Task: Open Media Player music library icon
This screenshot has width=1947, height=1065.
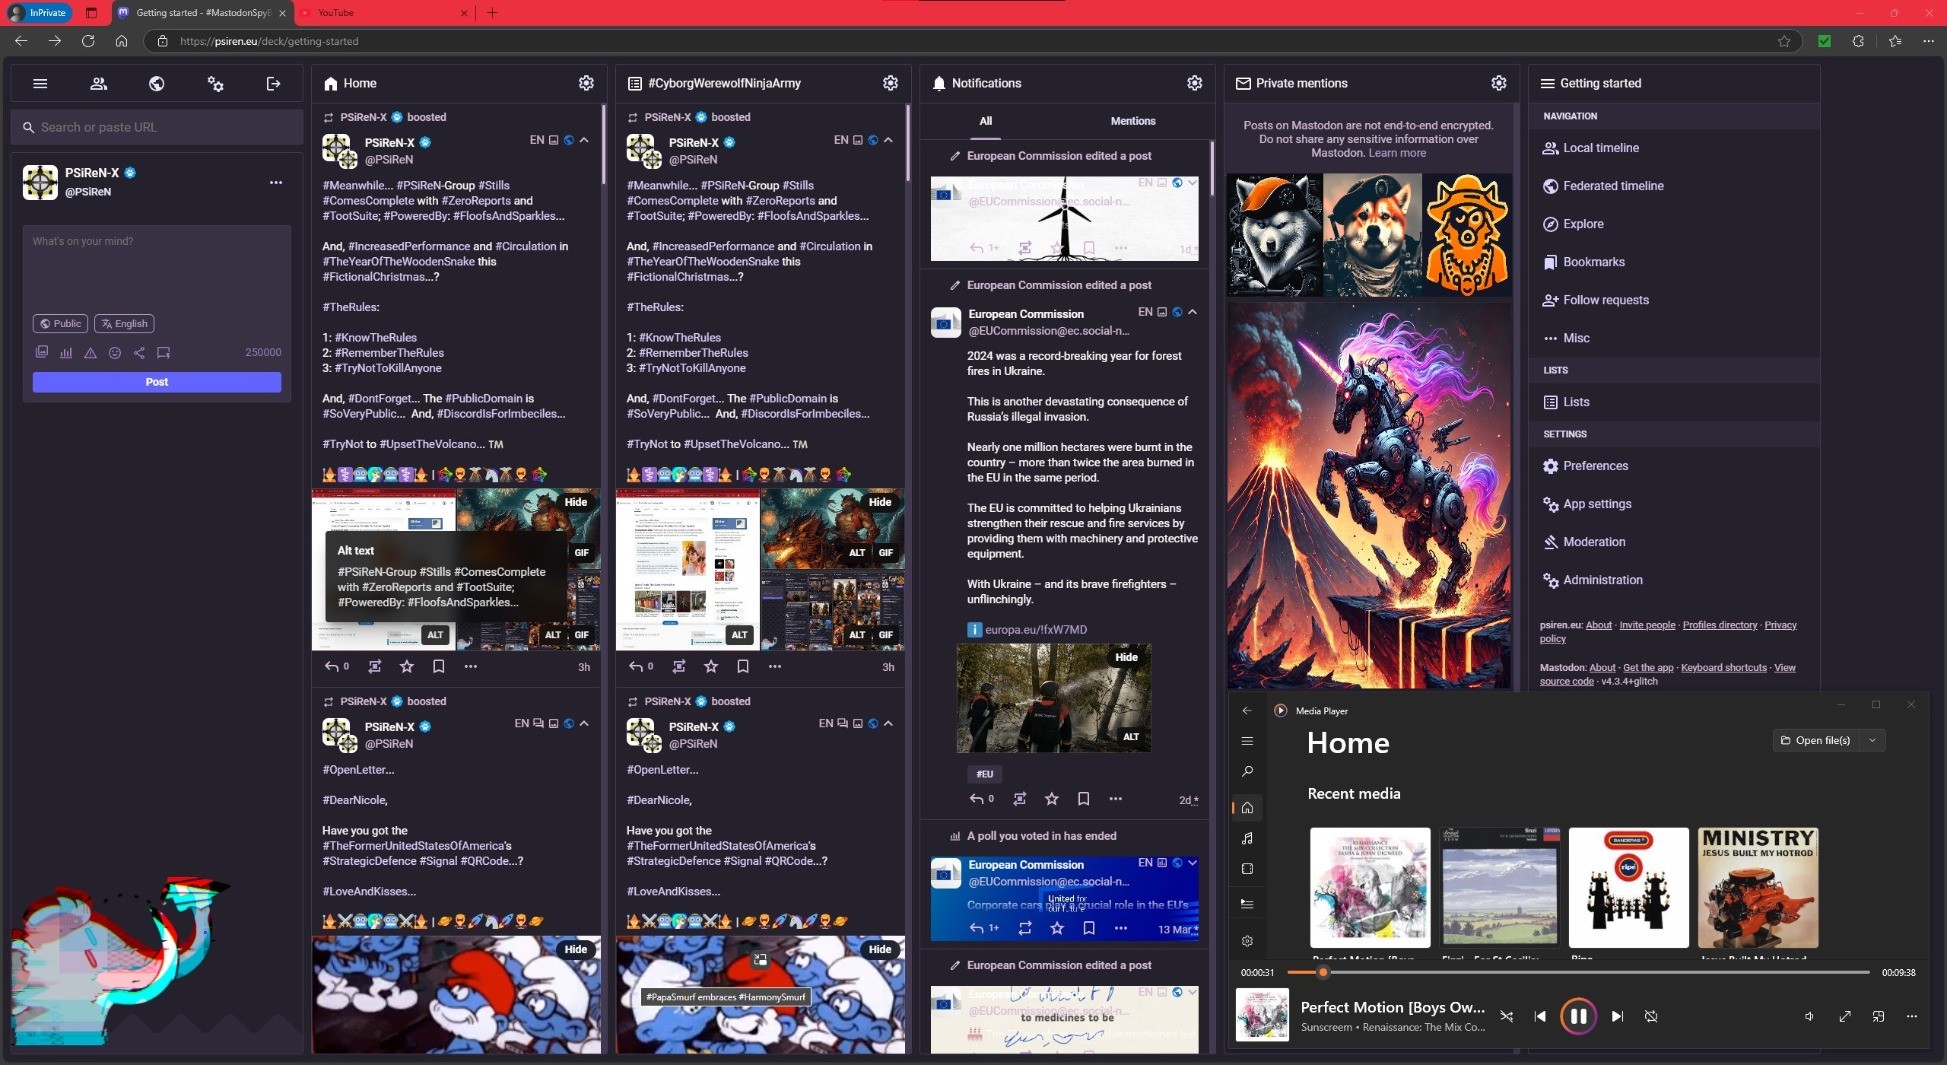Action: [x=1247, y=838]
